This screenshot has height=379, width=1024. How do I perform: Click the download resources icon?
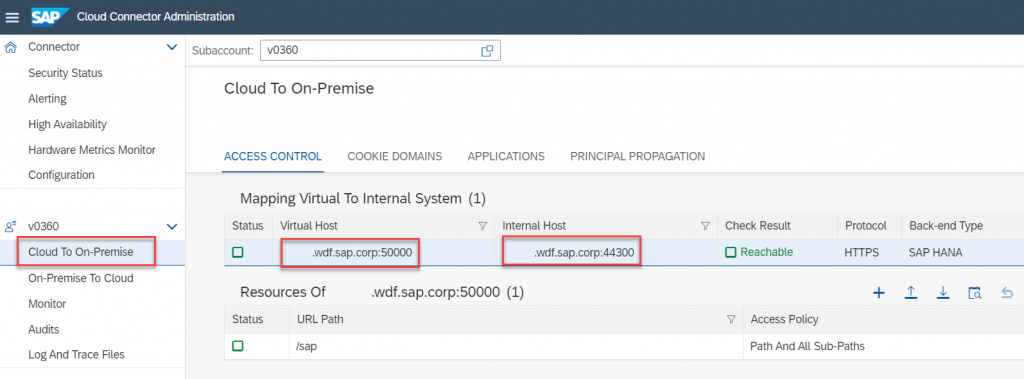pyautogui.click(x=943, y=293)
